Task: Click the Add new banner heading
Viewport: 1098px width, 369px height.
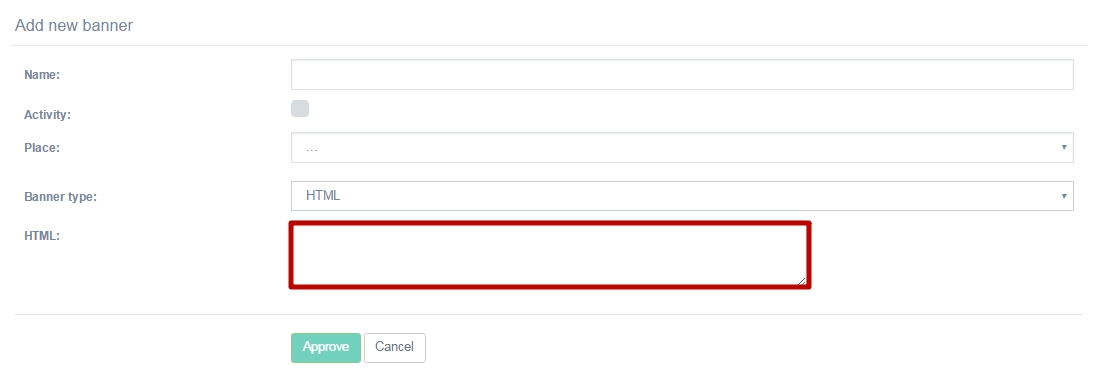Action: point(74,26)
